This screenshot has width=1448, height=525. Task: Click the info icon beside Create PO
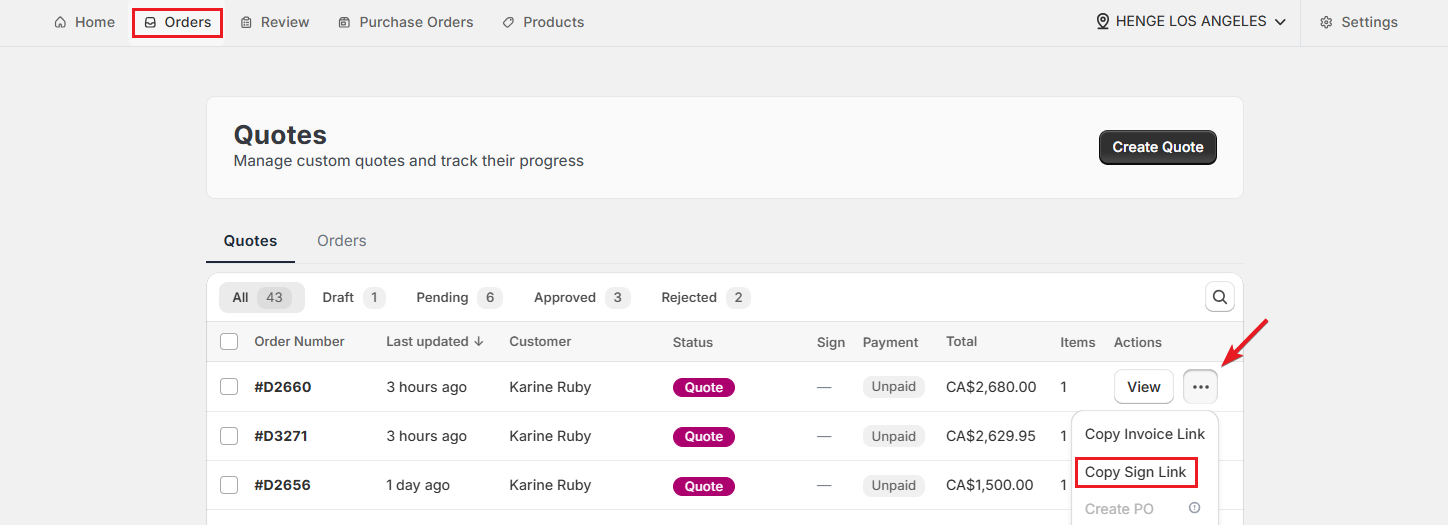[1194, 508]
